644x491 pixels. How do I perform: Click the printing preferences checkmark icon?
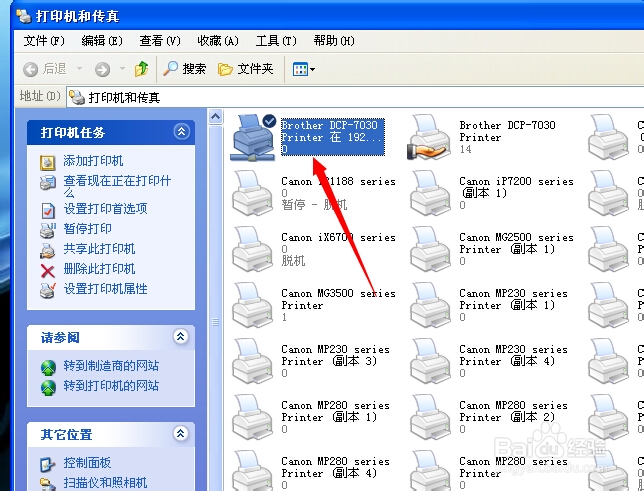(48, 211)
